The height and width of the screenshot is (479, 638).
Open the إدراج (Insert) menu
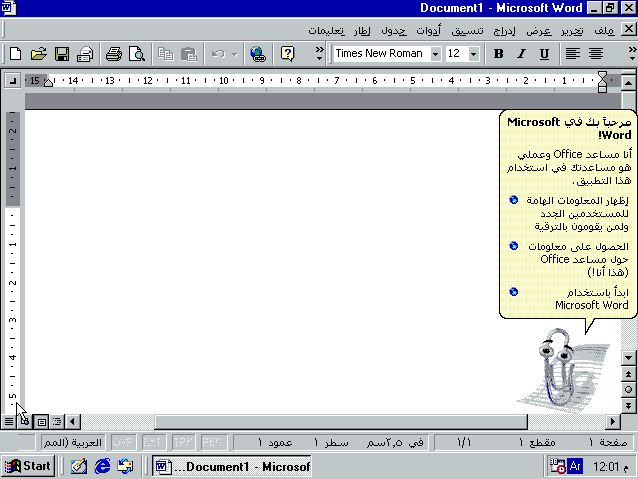tap(505, 30)
